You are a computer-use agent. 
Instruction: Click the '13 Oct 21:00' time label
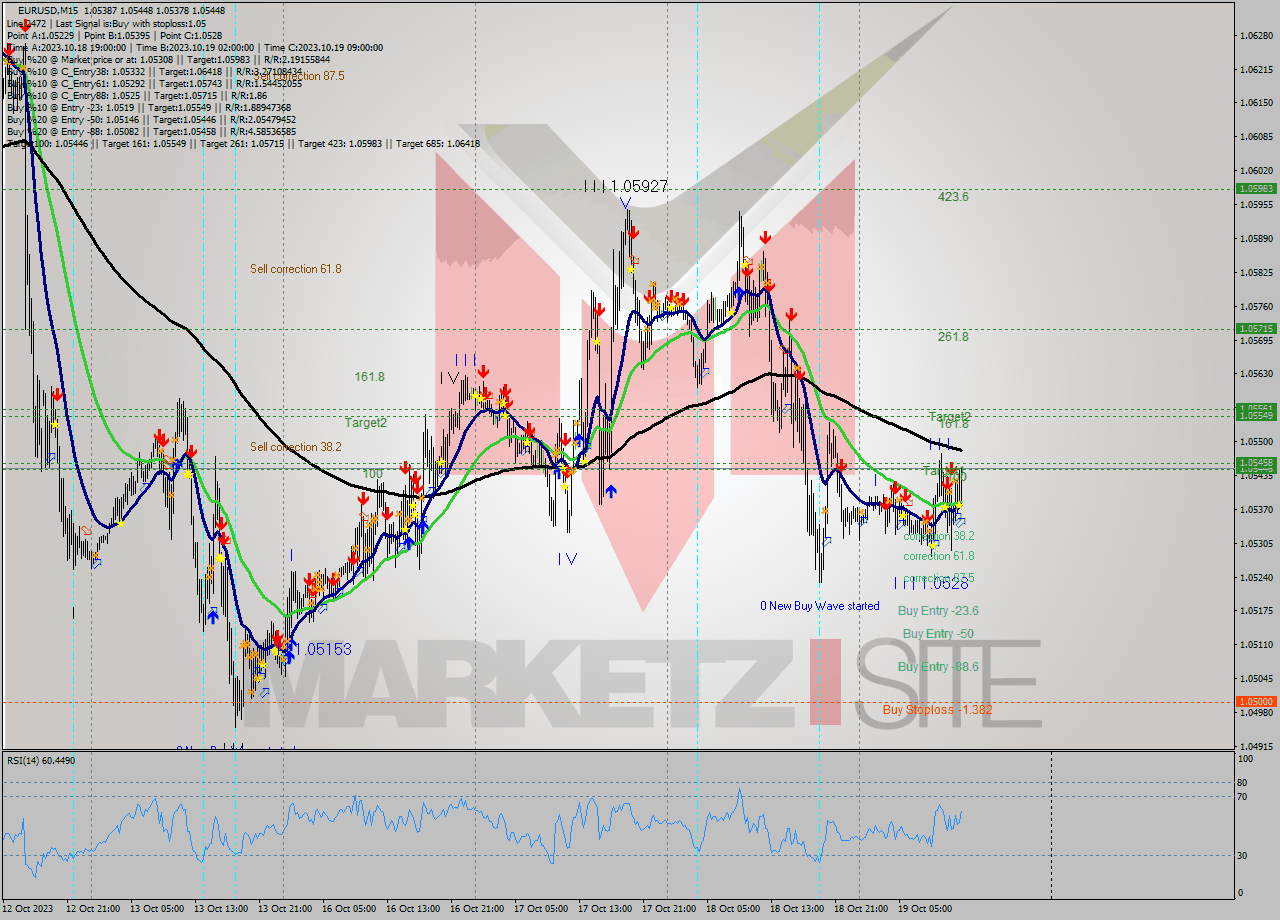283,909
